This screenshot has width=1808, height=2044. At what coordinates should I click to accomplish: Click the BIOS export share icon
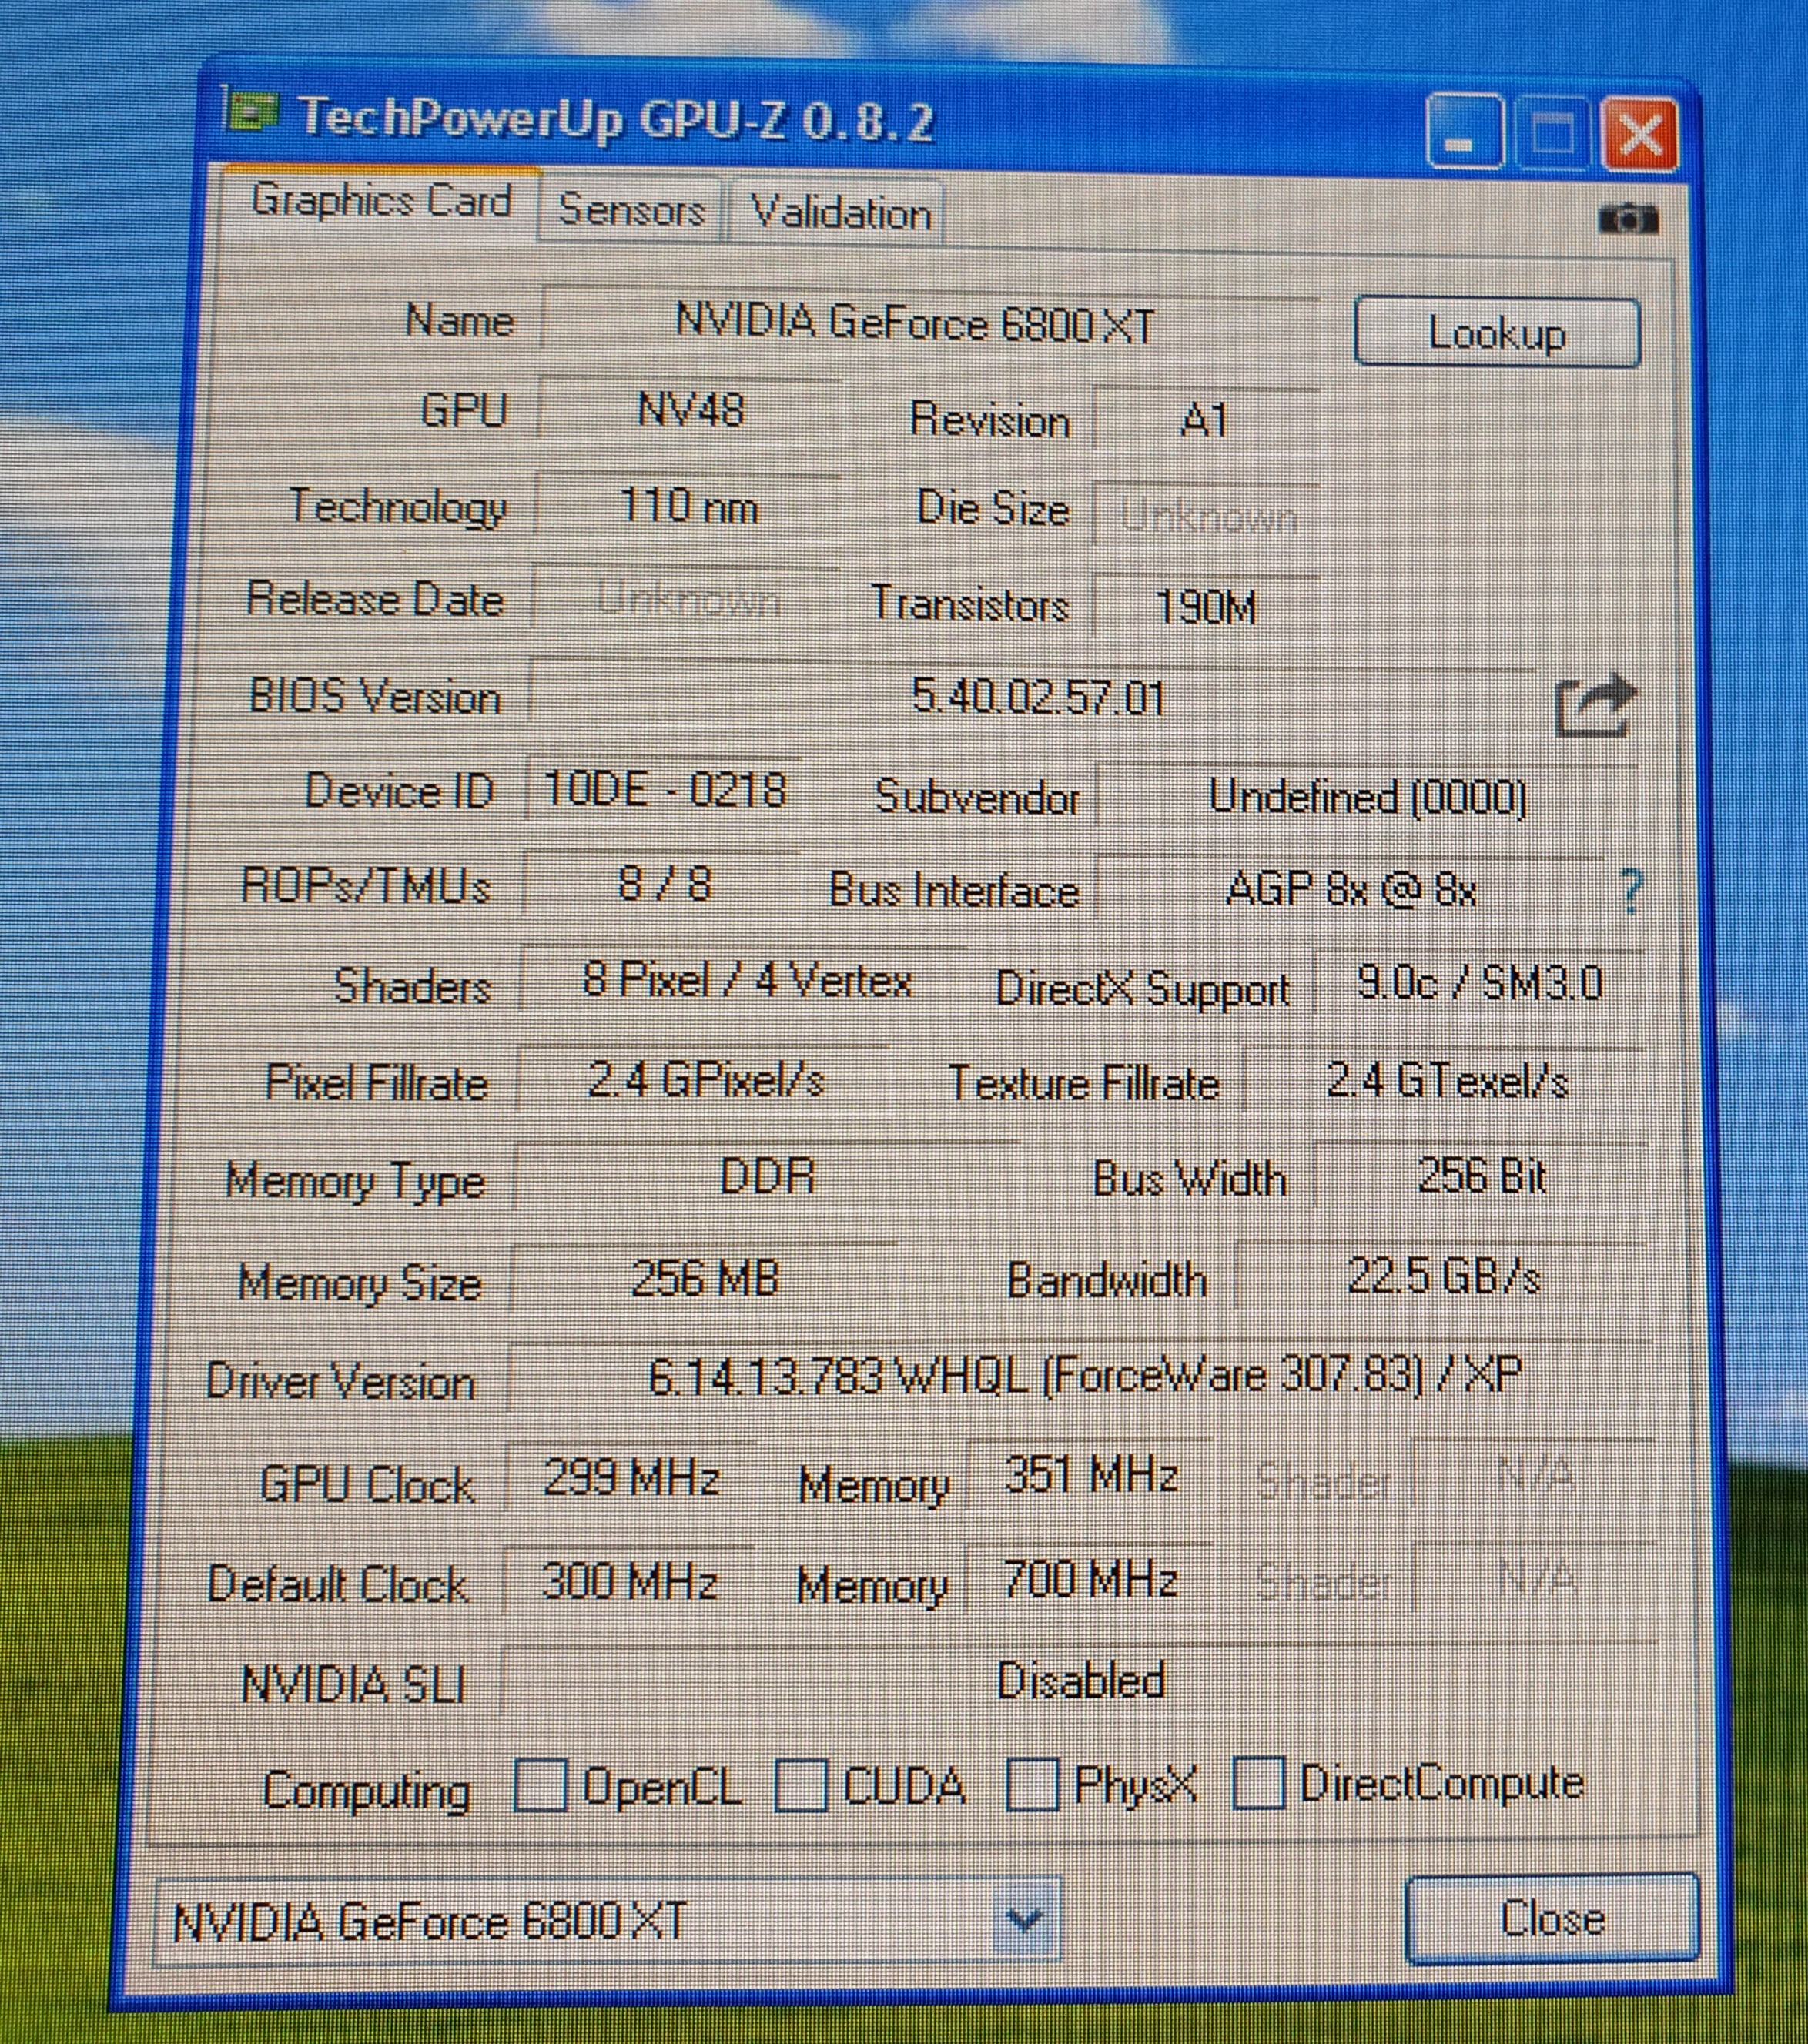tap(1596, 706)
